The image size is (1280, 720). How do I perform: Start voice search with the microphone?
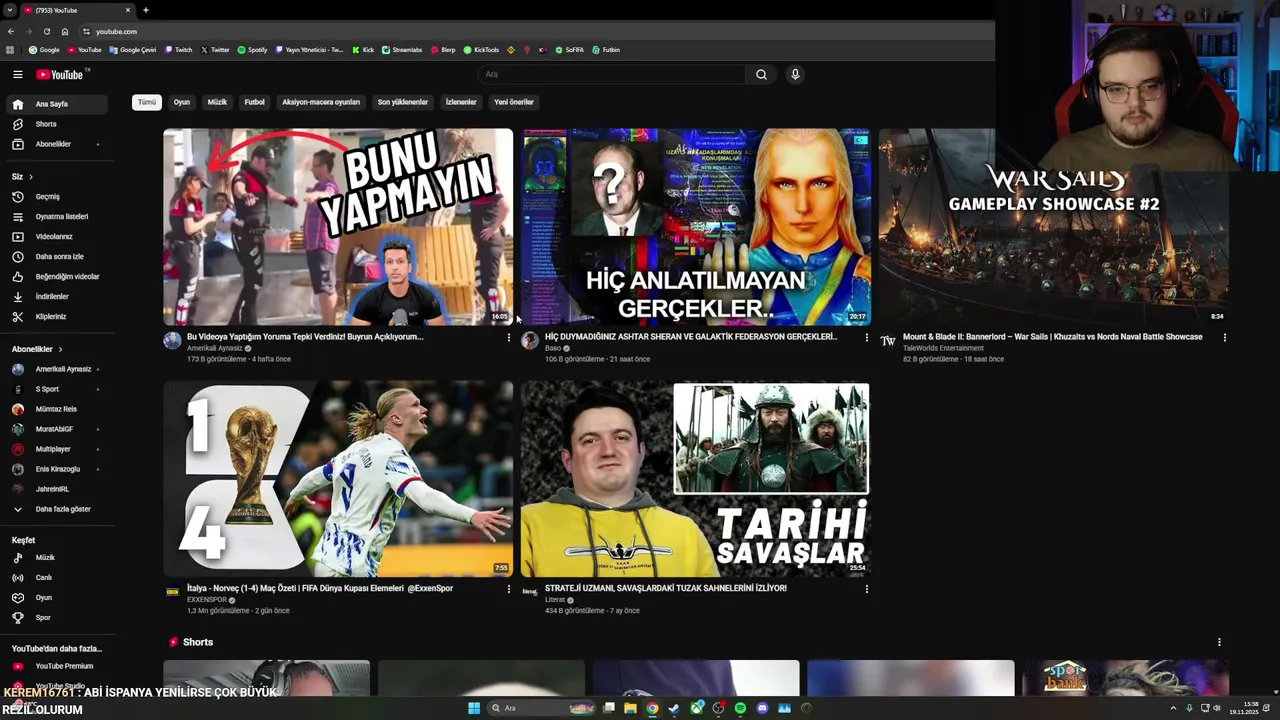pyautogui.click(x=795, y=74)
